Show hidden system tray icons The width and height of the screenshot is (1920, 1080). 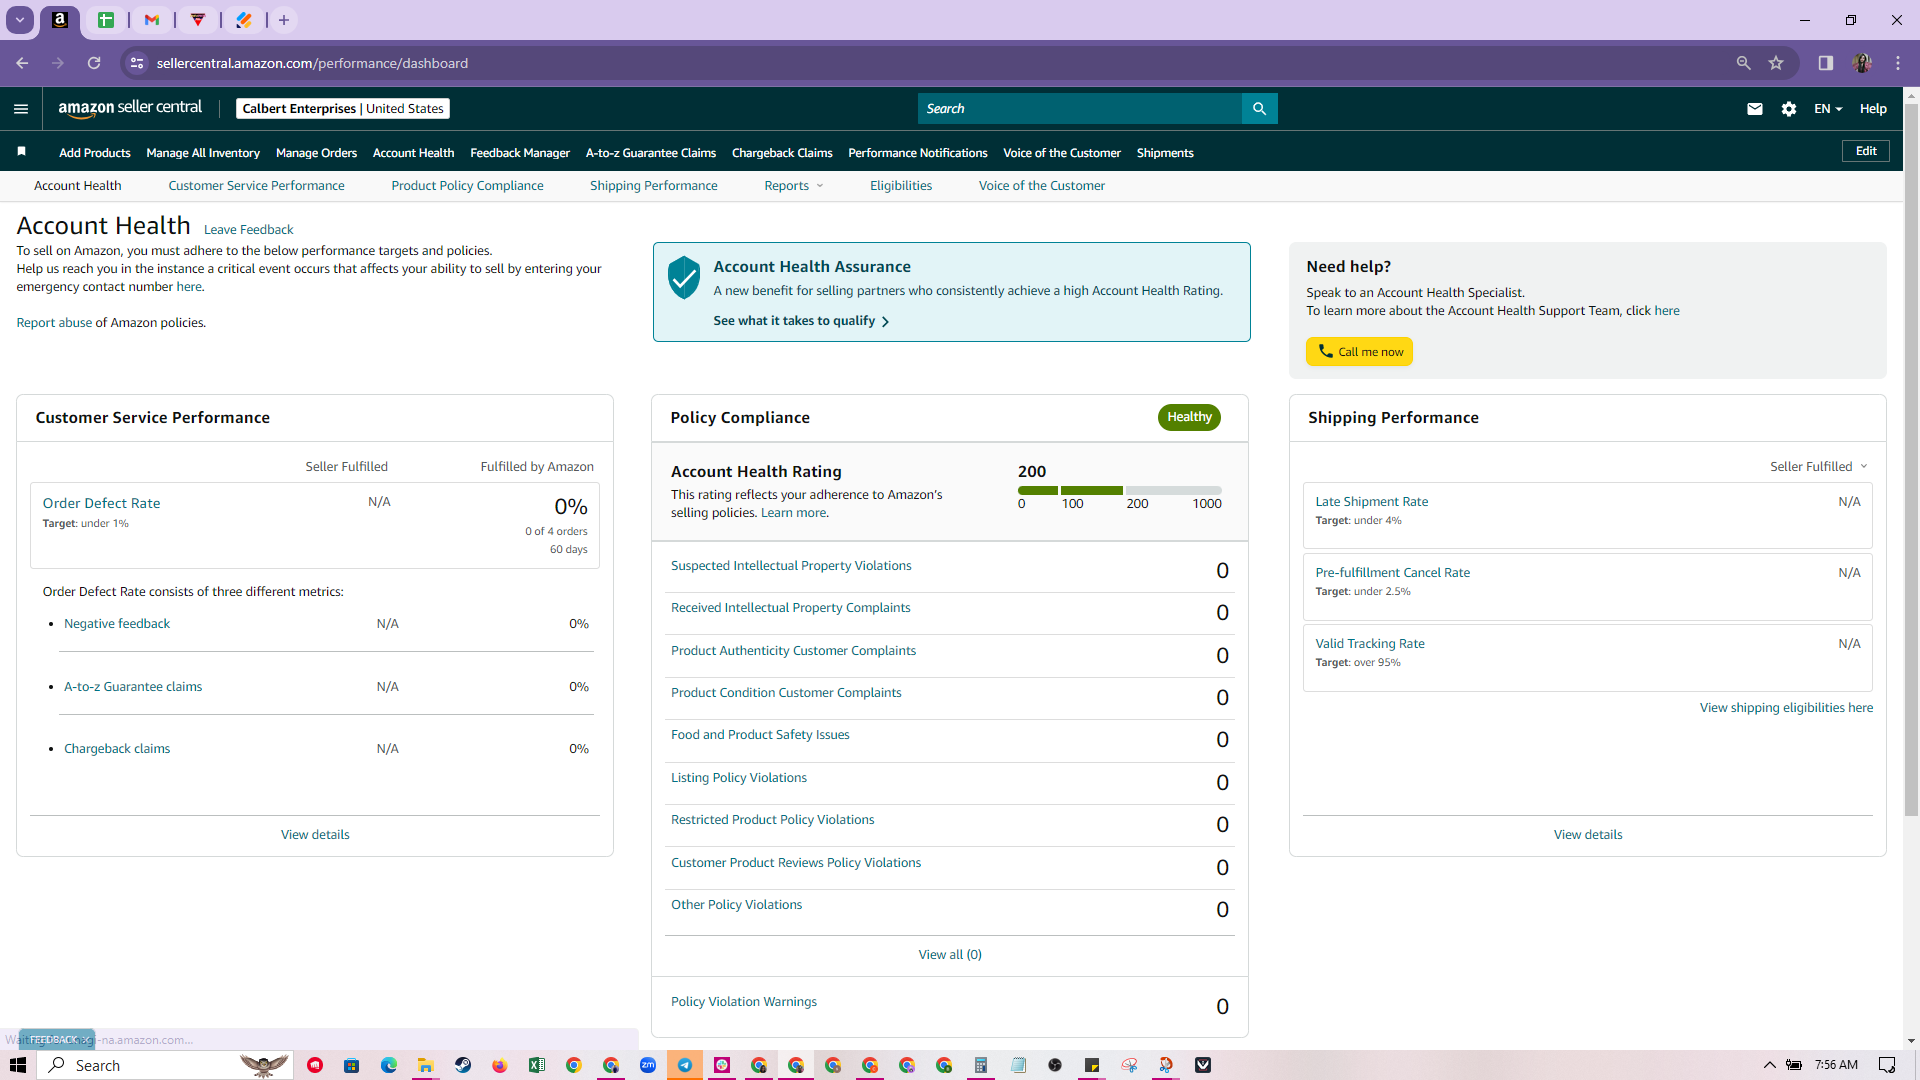point(1770,1065)
